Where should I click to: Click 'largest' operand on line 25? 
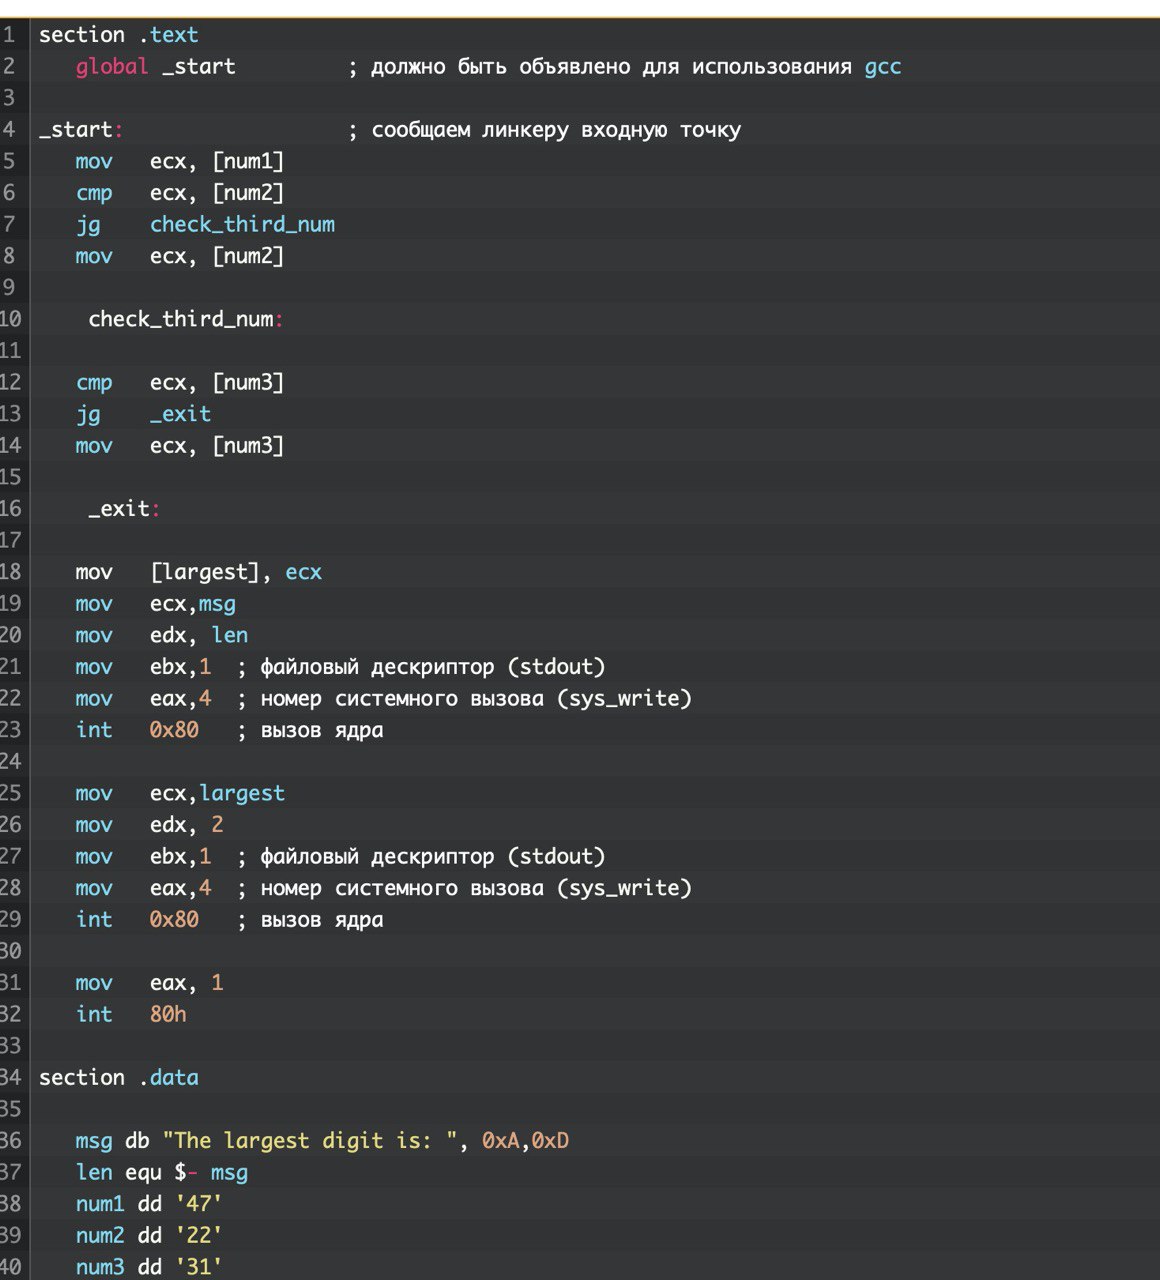pos(242,793)
